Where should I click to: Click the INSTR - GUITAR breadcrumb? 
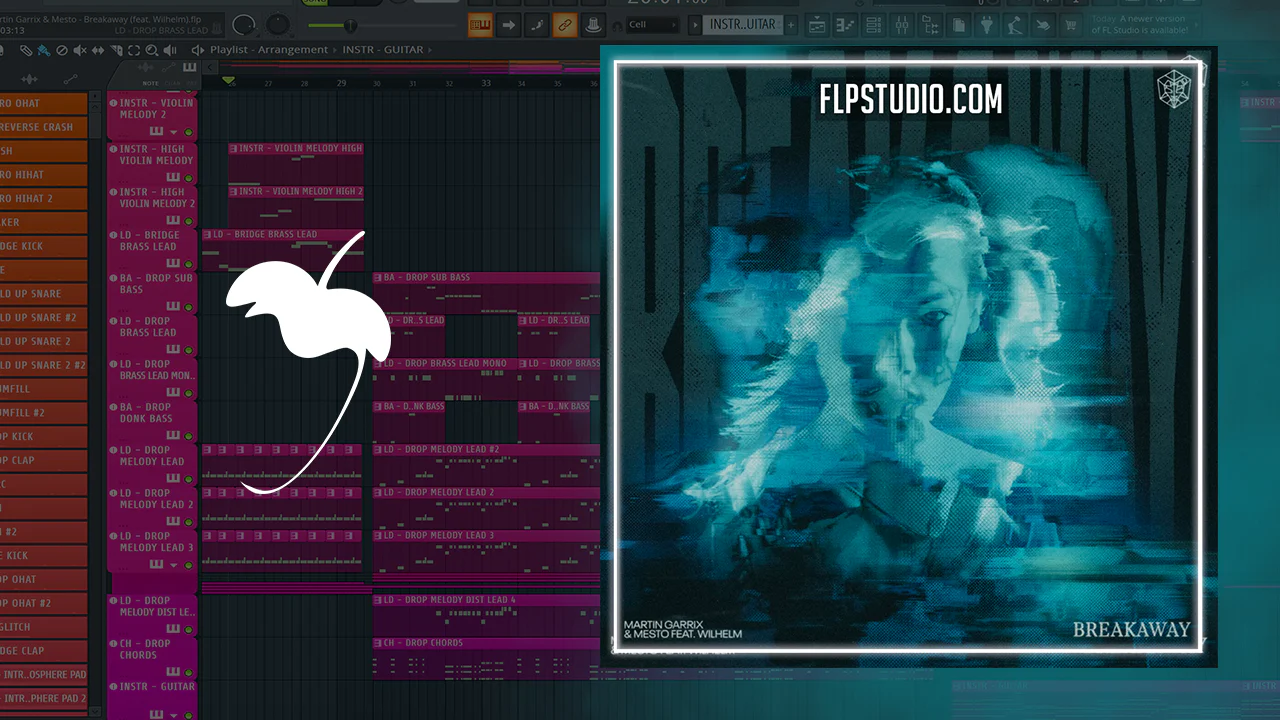pos(383,50)
